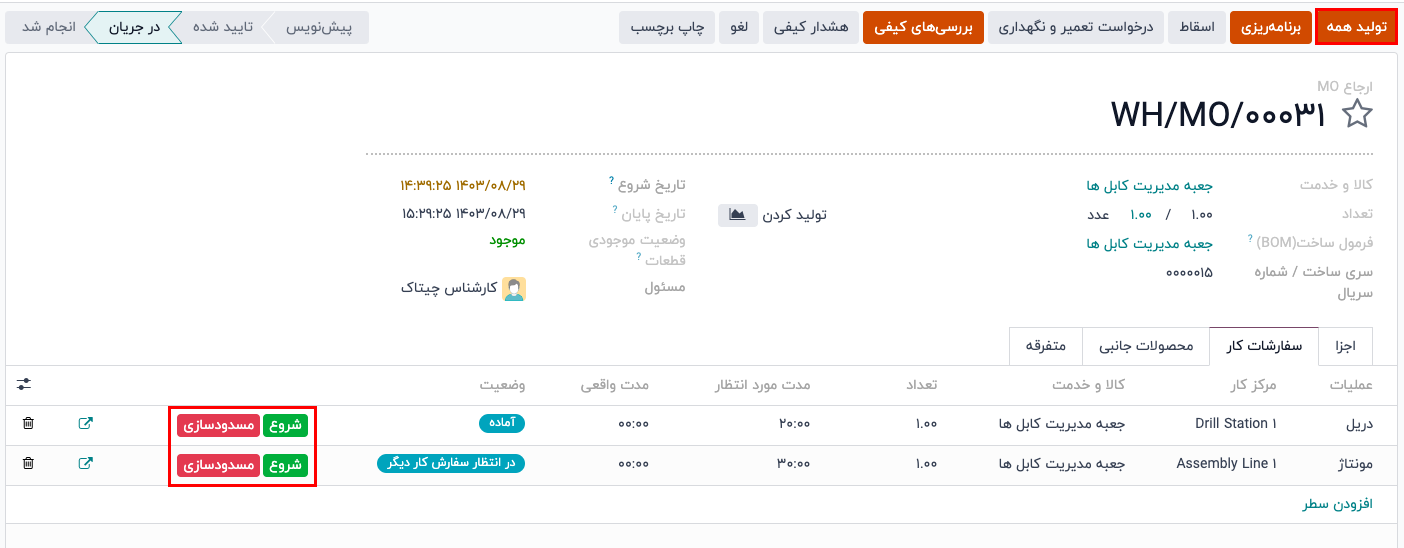Screen dimensions: 1404x548
Task: Click the forecast chart icon
Action: click(738, 215)
